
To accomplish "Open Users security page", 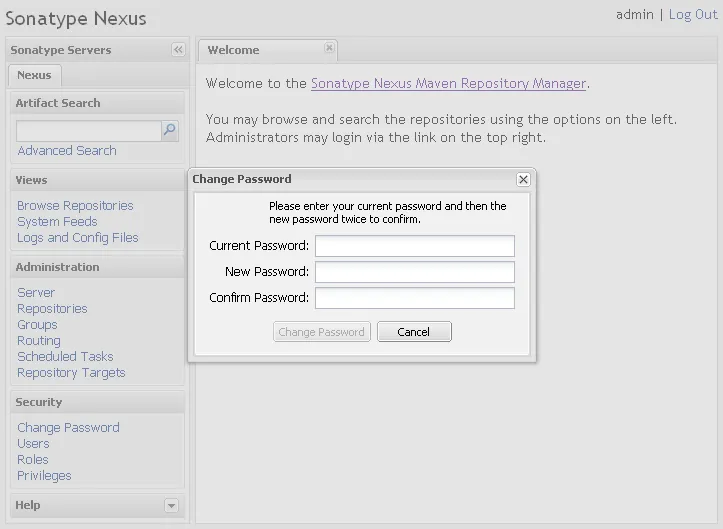I will [x=33, y=444].
